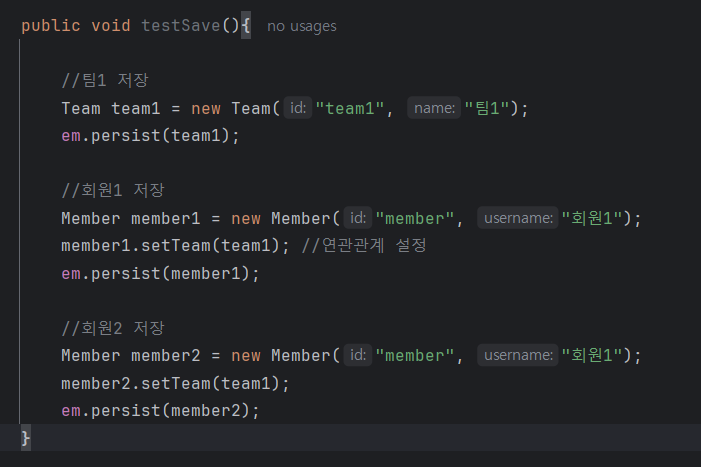
Task: Click the member2.setTeam(team1) call
Action: click(175, 383)
